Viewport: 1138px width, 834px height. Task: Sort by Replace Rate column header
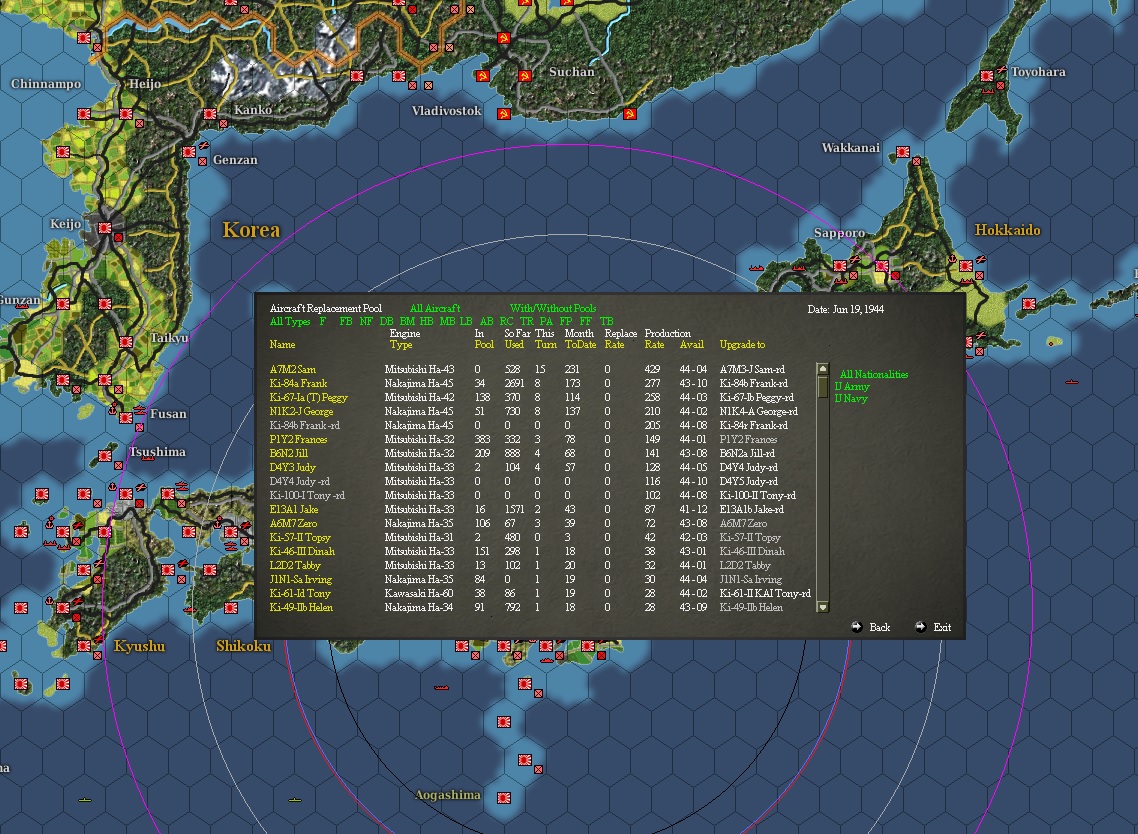[620, 338]
